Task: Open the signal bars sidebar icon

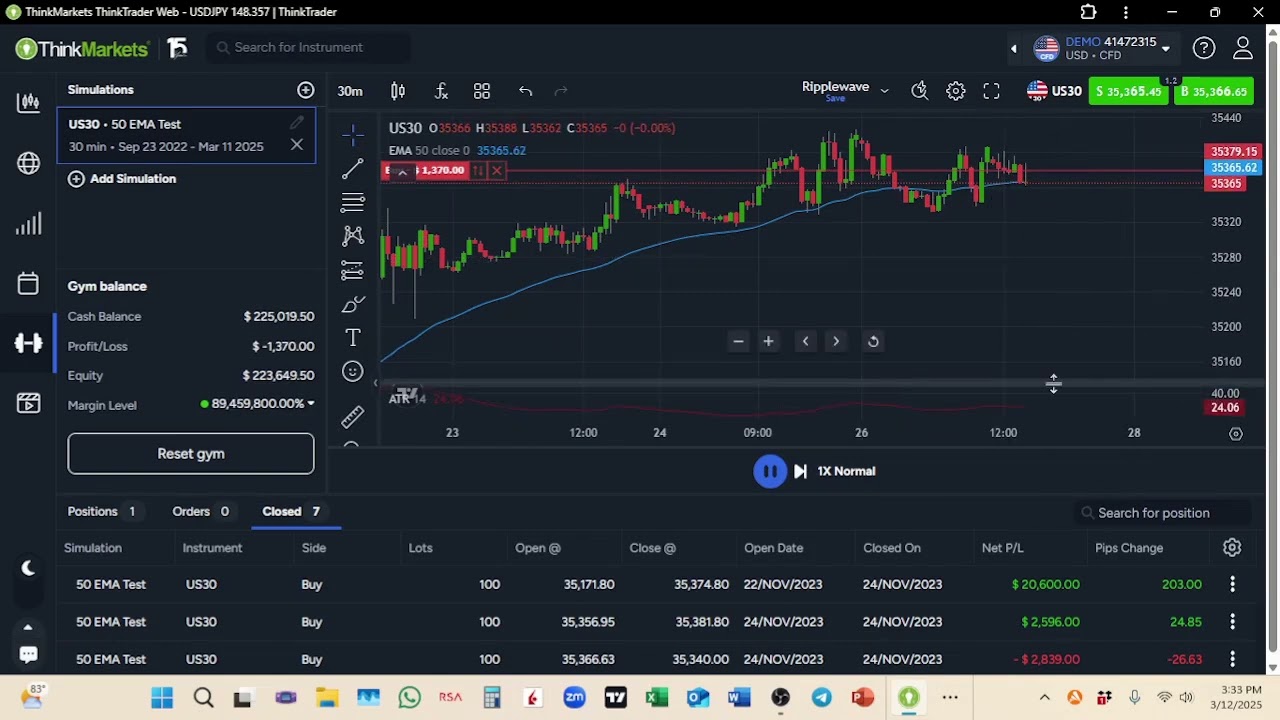Action: pyautogui.click(x=28, y=224)
